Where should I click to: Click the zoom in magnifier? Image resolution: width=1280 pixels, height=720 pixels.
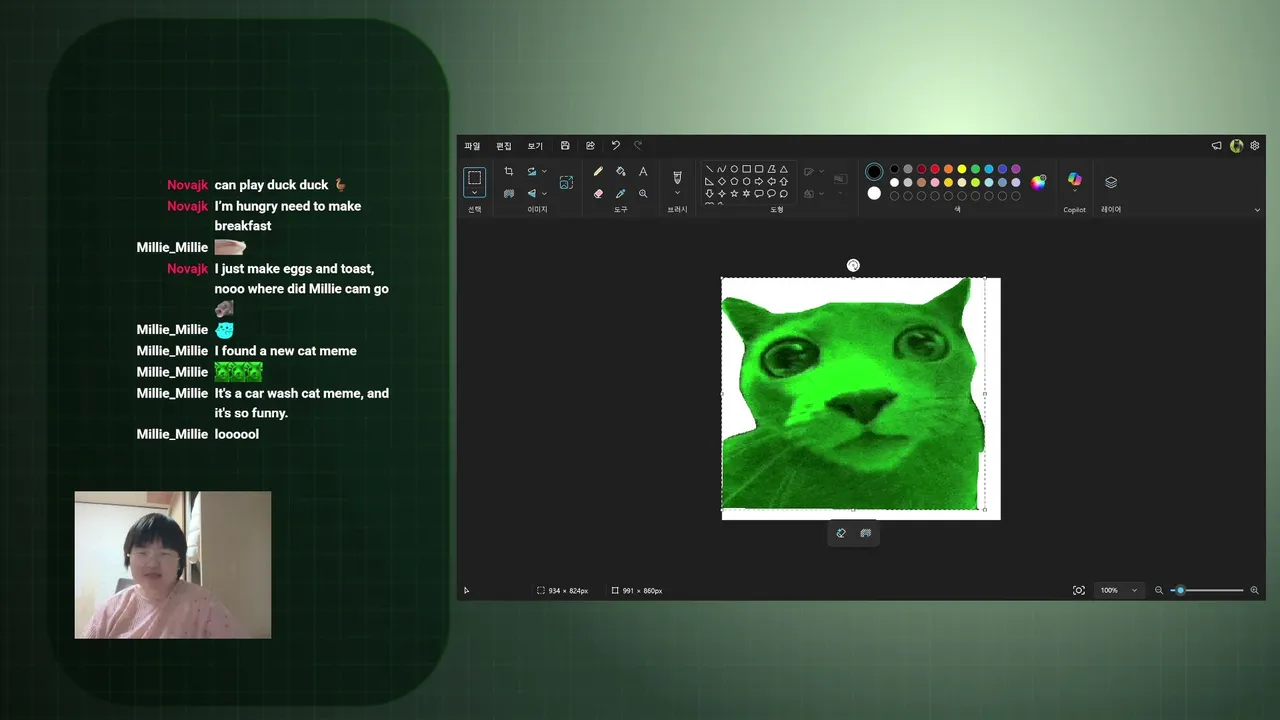pos(1254,590)
